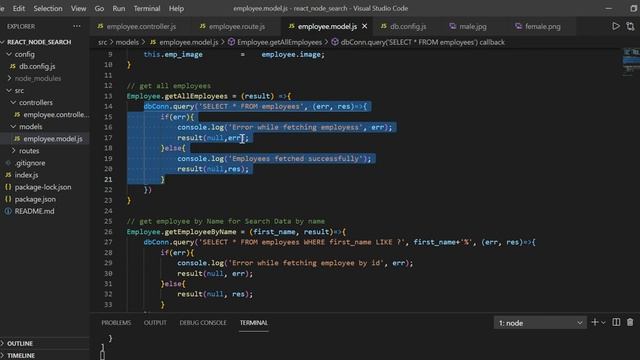
Task: Click the db.config.js JS icon in explorer
Action: pyautogui.click(x=13, y=66)
